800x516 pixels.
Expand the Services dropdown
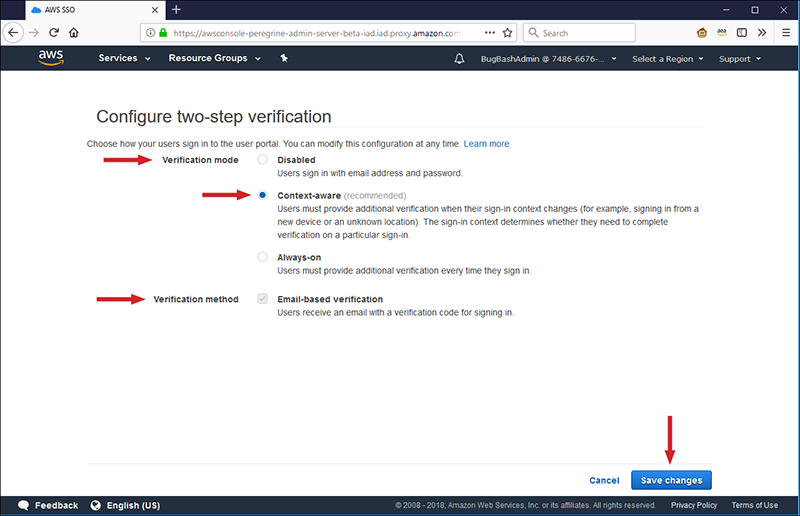pos(124,58)
